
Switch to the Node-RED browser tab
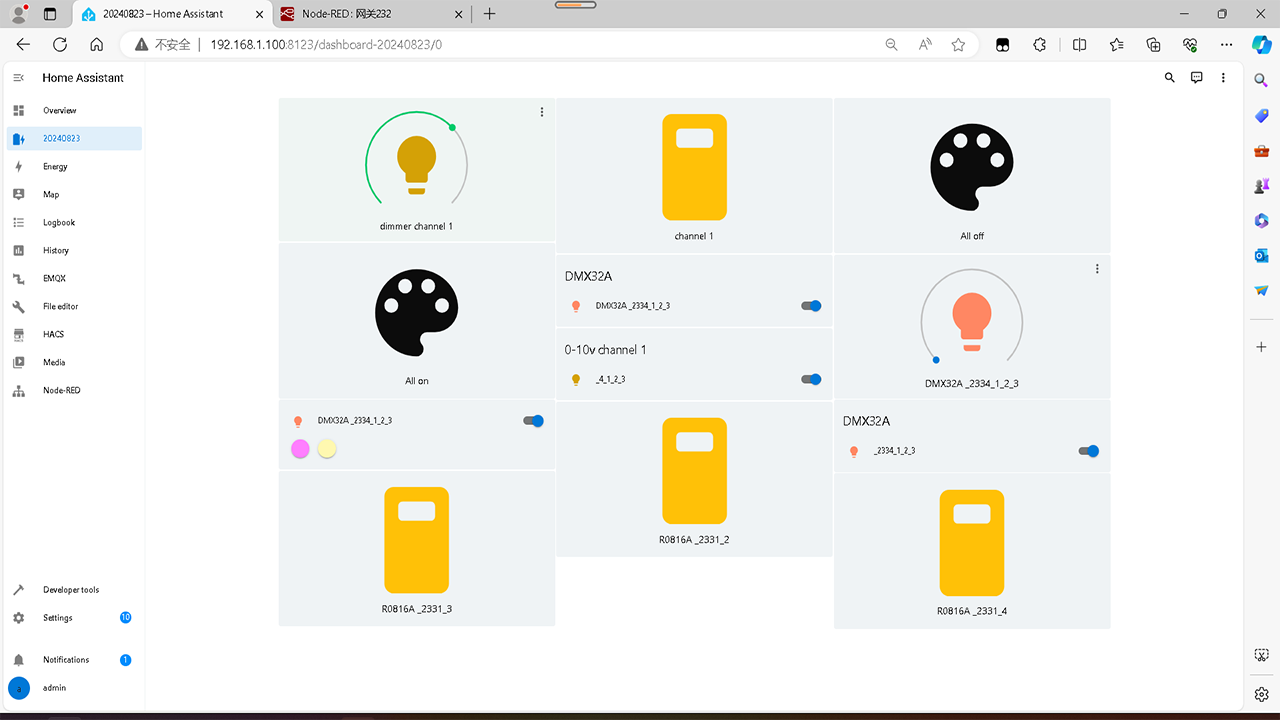[370, 14]
